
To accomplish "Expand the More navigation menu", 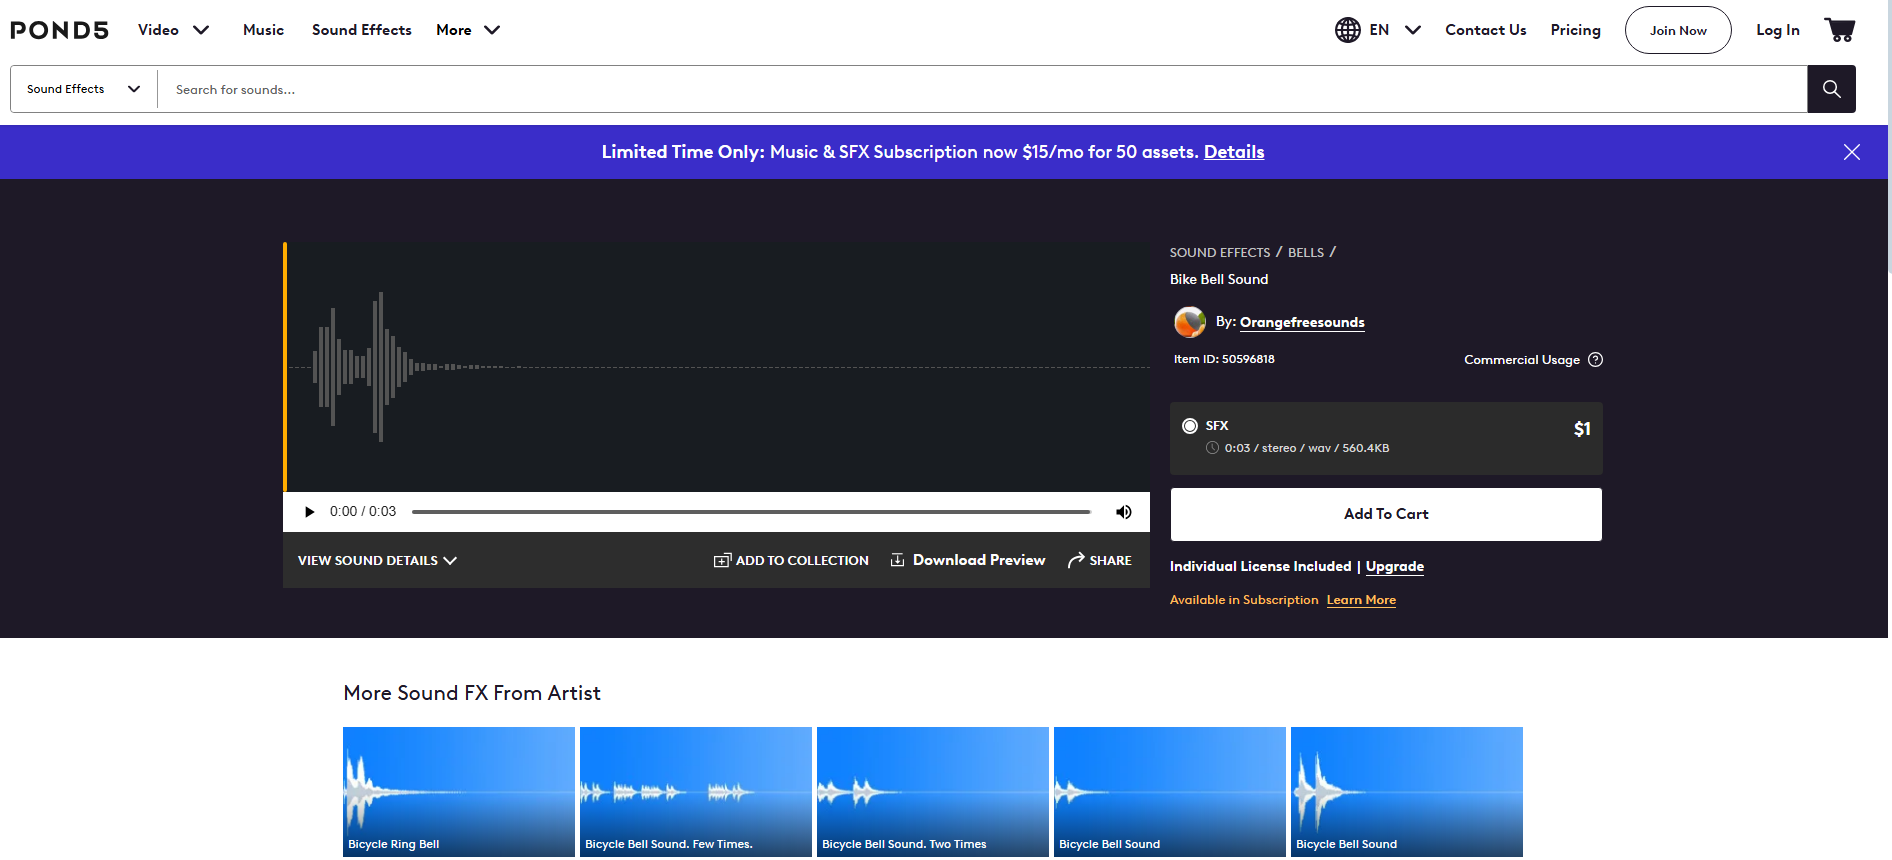I will point(468,30).
